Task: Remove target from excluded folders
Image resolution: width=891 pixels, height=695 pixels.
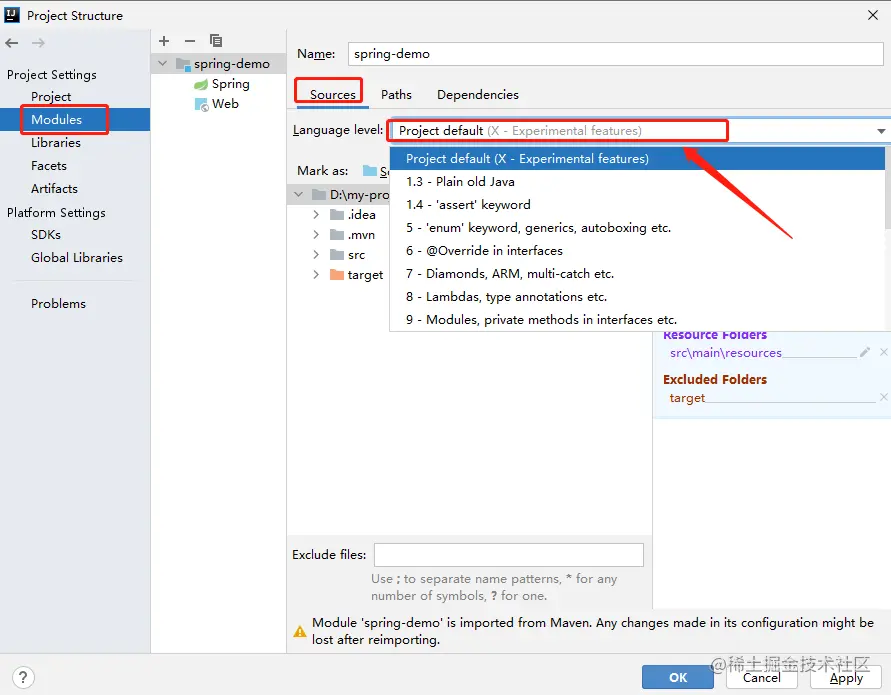Action: (x=884, y=397)
